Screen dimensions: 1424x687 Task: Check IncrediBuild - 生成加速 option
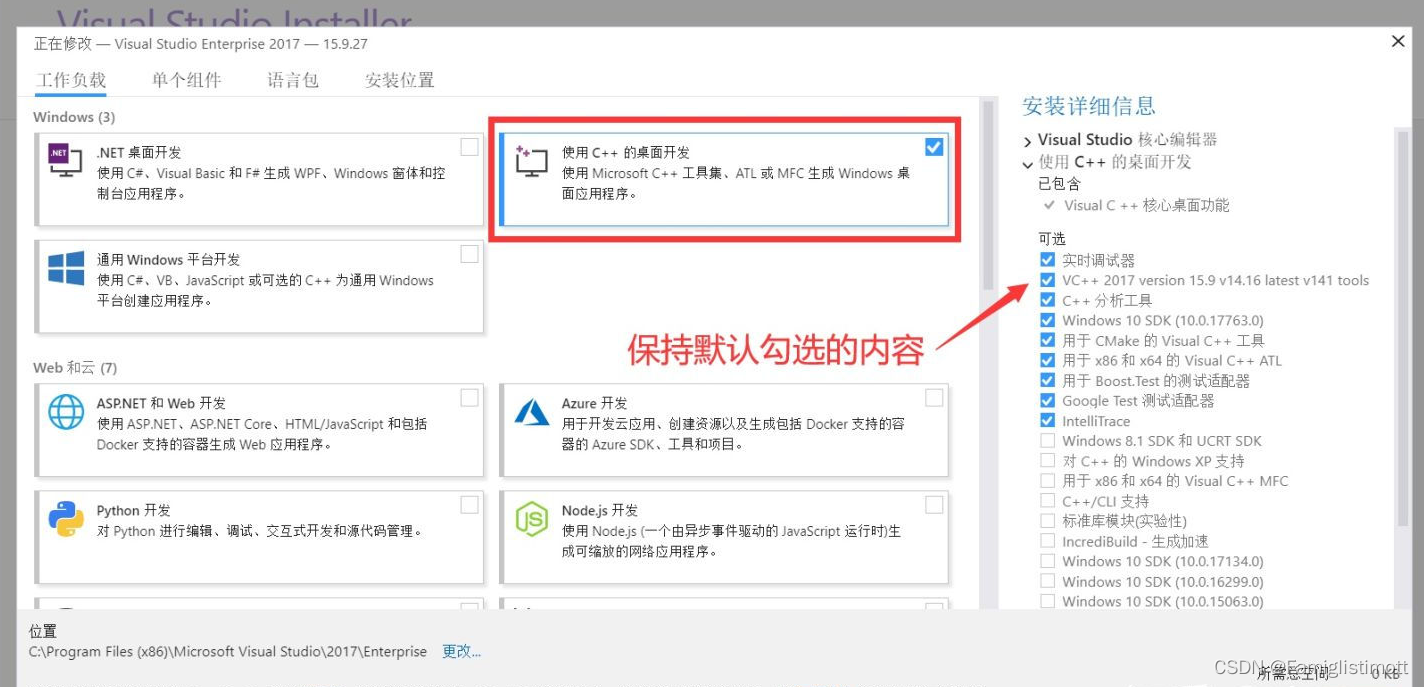1047,540
